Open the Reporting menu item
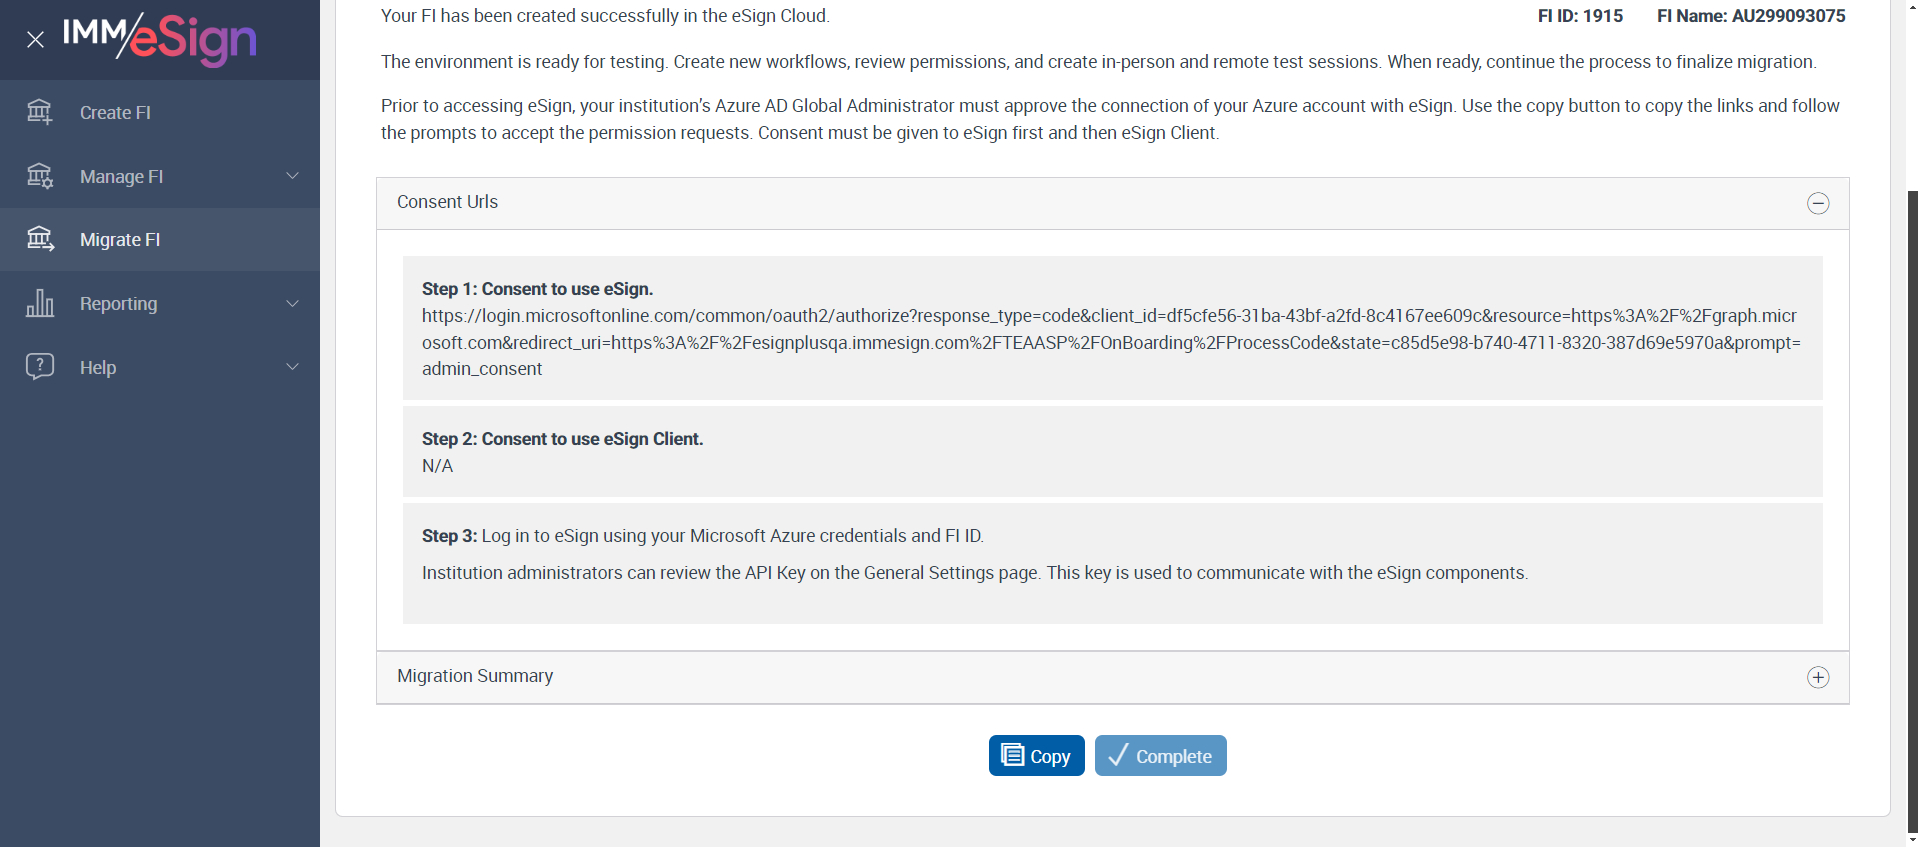 118,304
